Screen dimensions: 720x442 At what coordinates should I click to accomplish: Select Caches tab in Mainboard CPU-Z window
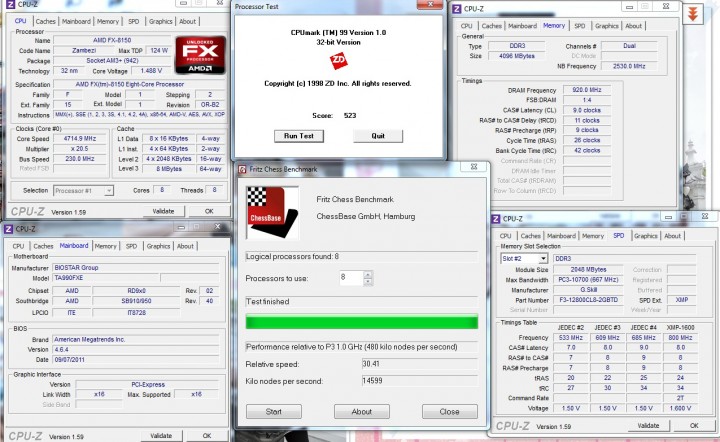[43, 246]
